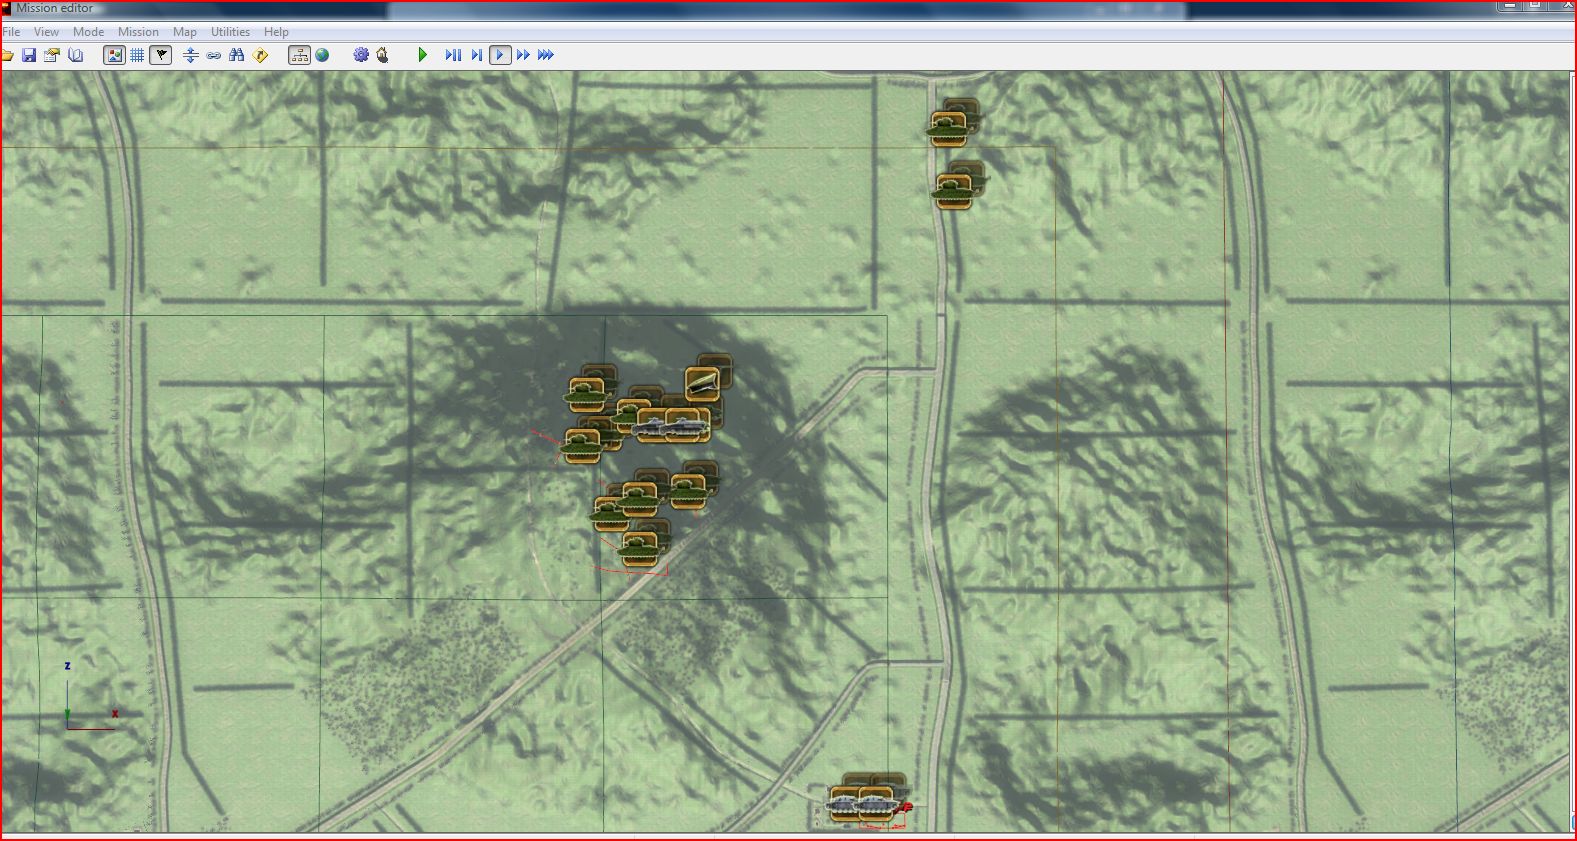This screenshot has width=1577, height=841.
Task: Click the open book icon
Action: point(76,55)
